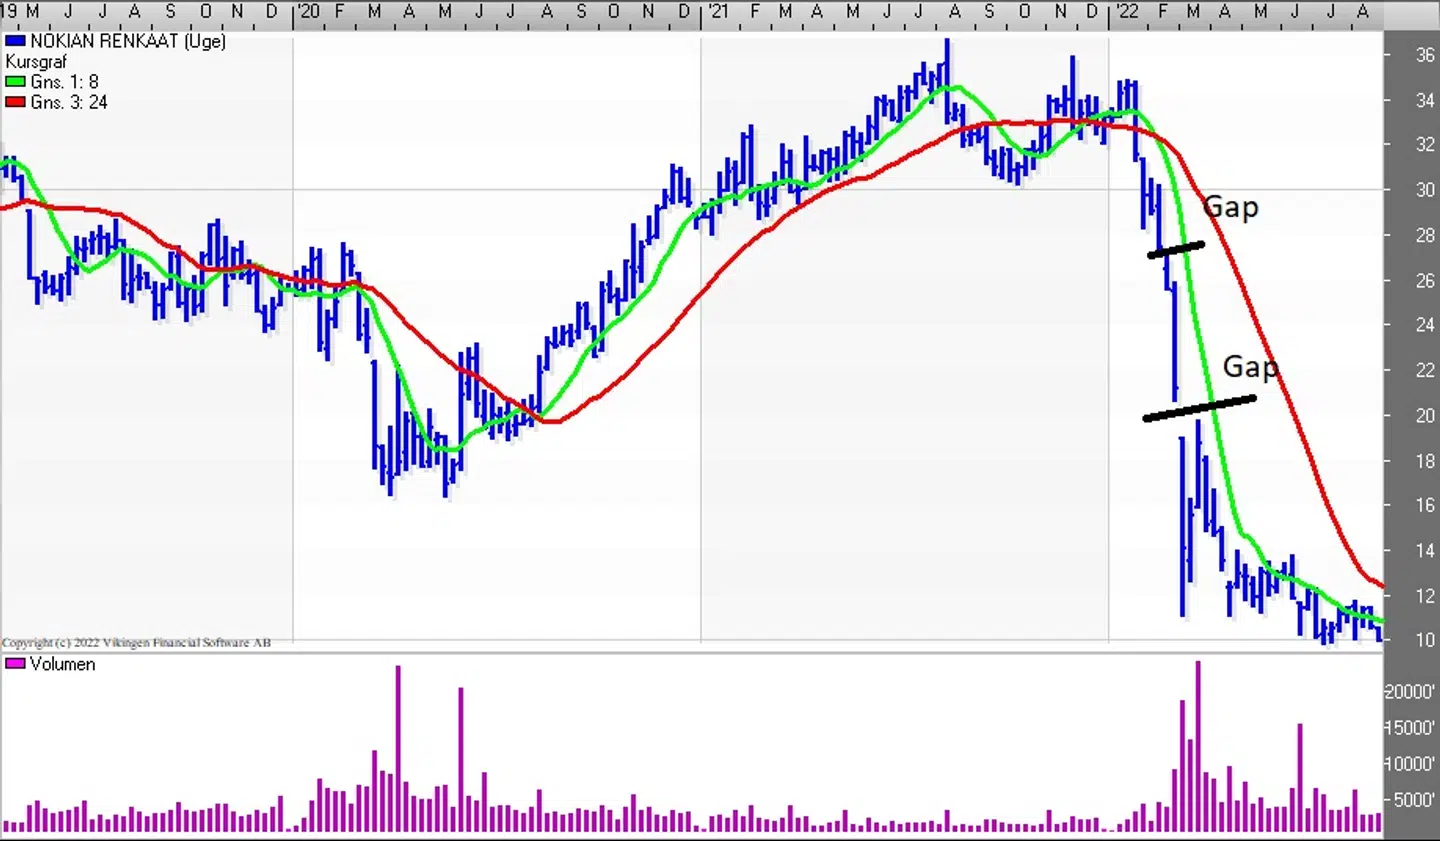
Task: Click price level 10 on the price axis
Action: (1425, 640)
